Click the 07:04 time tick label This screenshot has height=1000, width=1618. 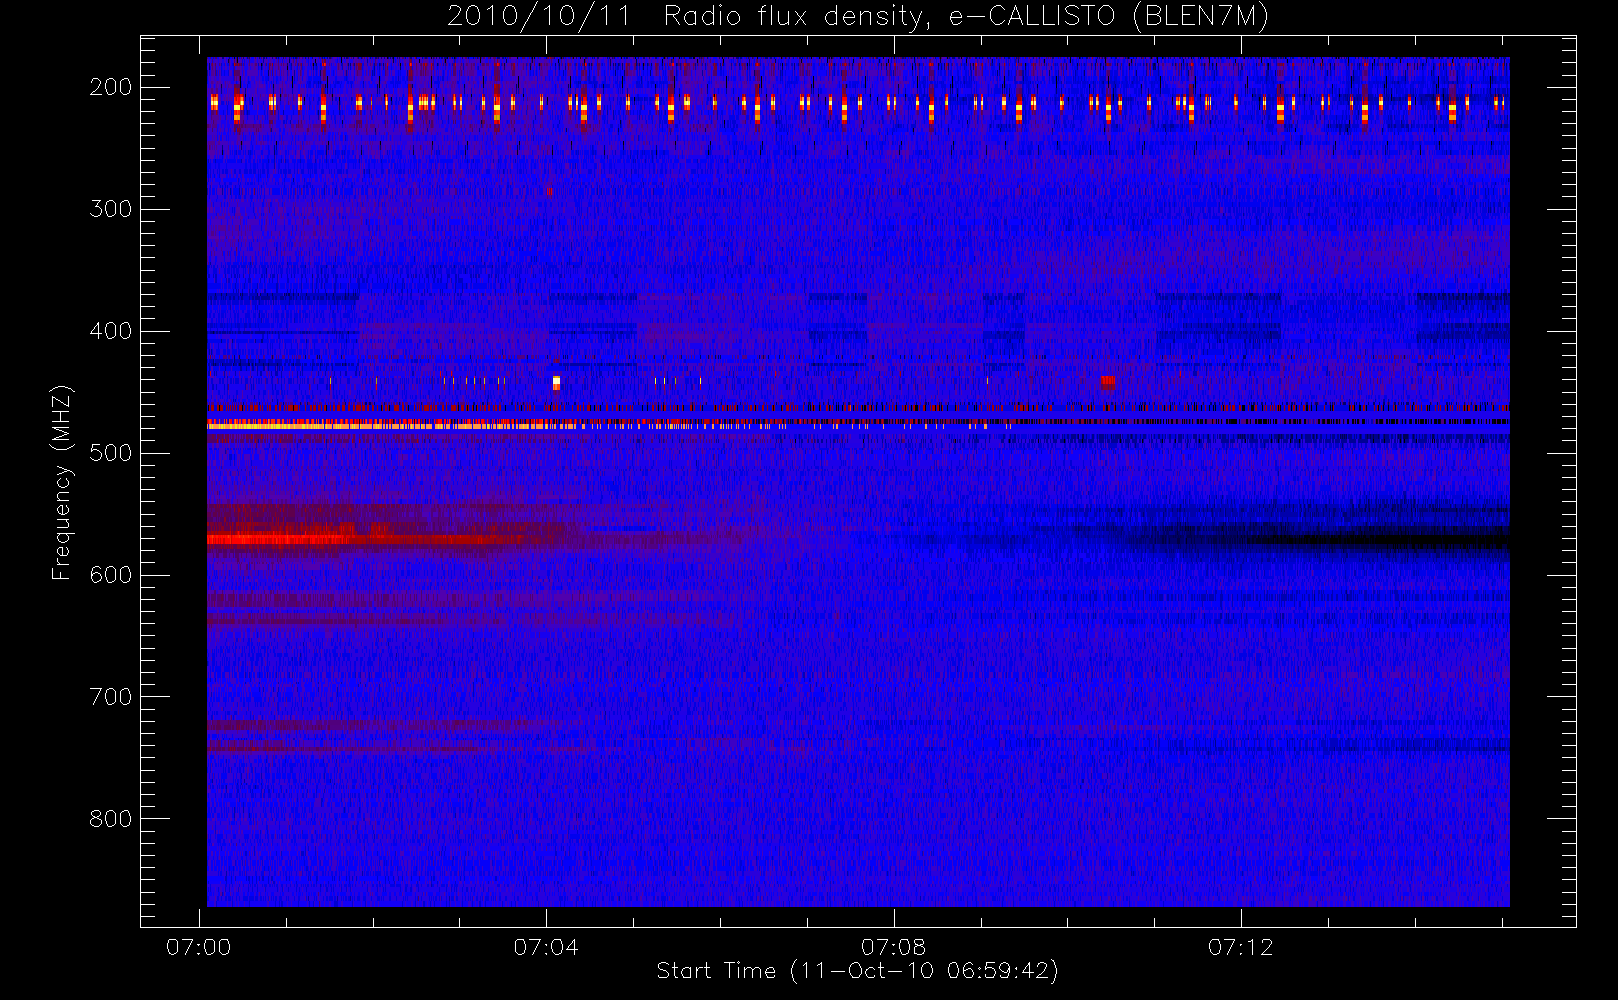coord(546,947)
